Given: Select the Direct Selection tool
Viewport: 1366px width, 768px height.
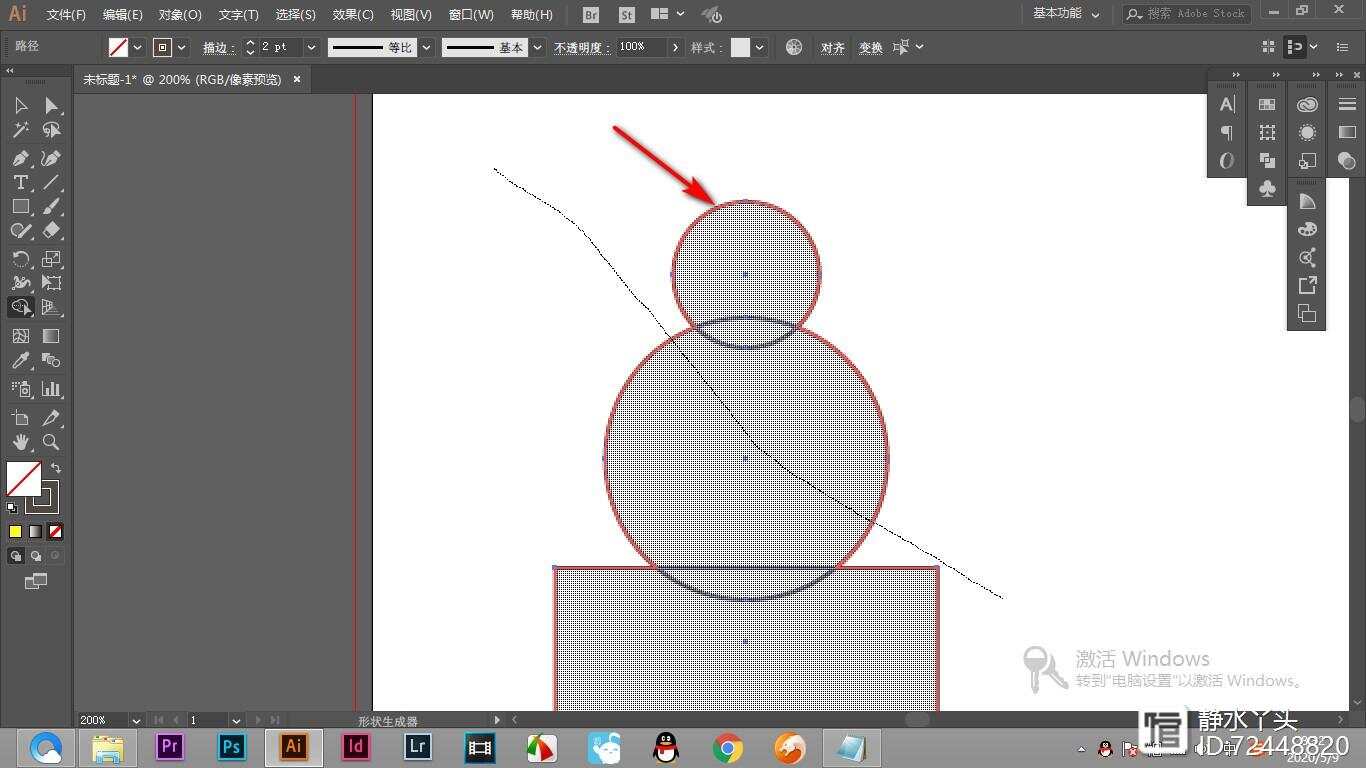Looking at the screenshot, I should pyautogui.click(x=51, y=106).
